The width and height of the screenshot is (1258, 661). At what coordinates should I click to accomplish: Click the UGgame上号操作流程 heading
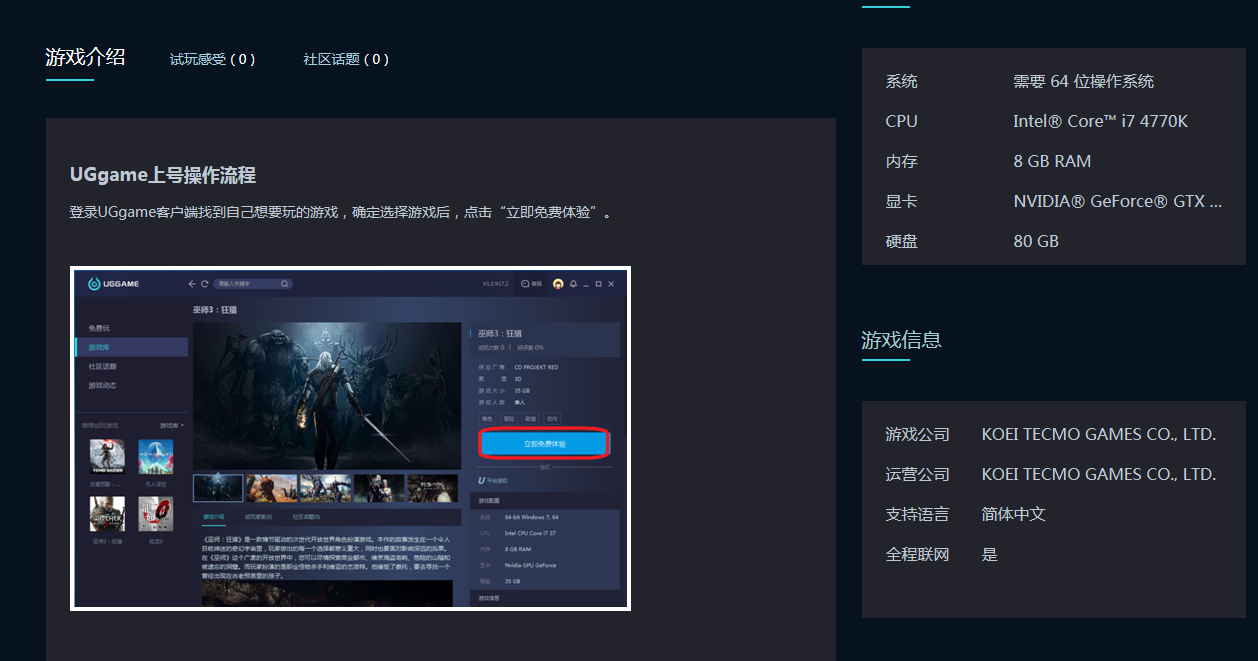163,175
